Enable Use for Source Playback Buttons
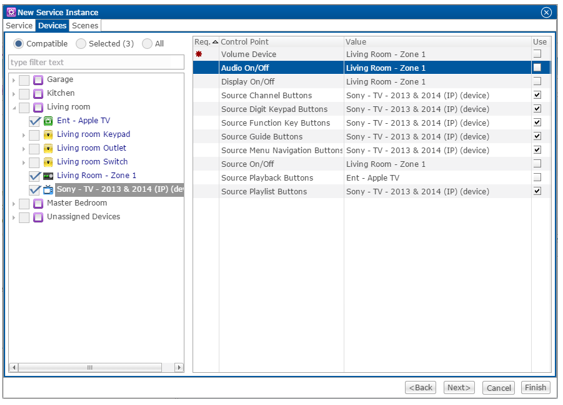 pos(537,177)
